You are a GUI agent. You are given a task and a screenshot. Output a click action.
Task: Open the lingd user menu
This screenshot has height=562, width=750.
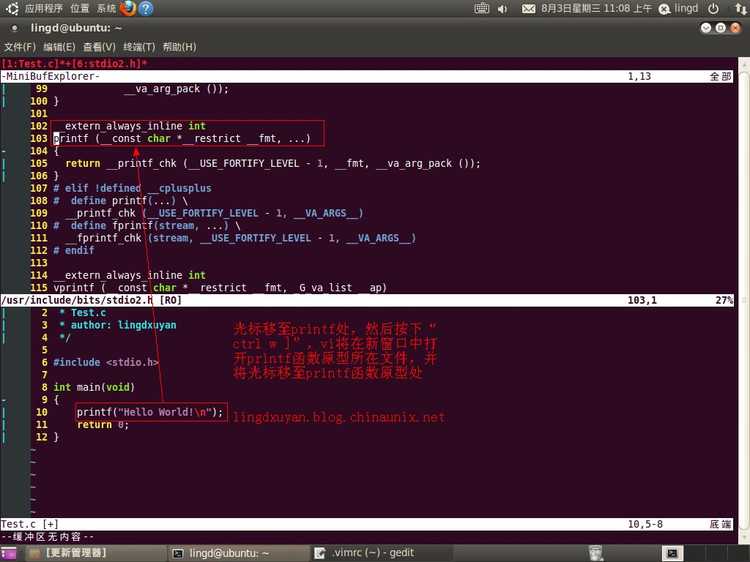tap(686, 9)
